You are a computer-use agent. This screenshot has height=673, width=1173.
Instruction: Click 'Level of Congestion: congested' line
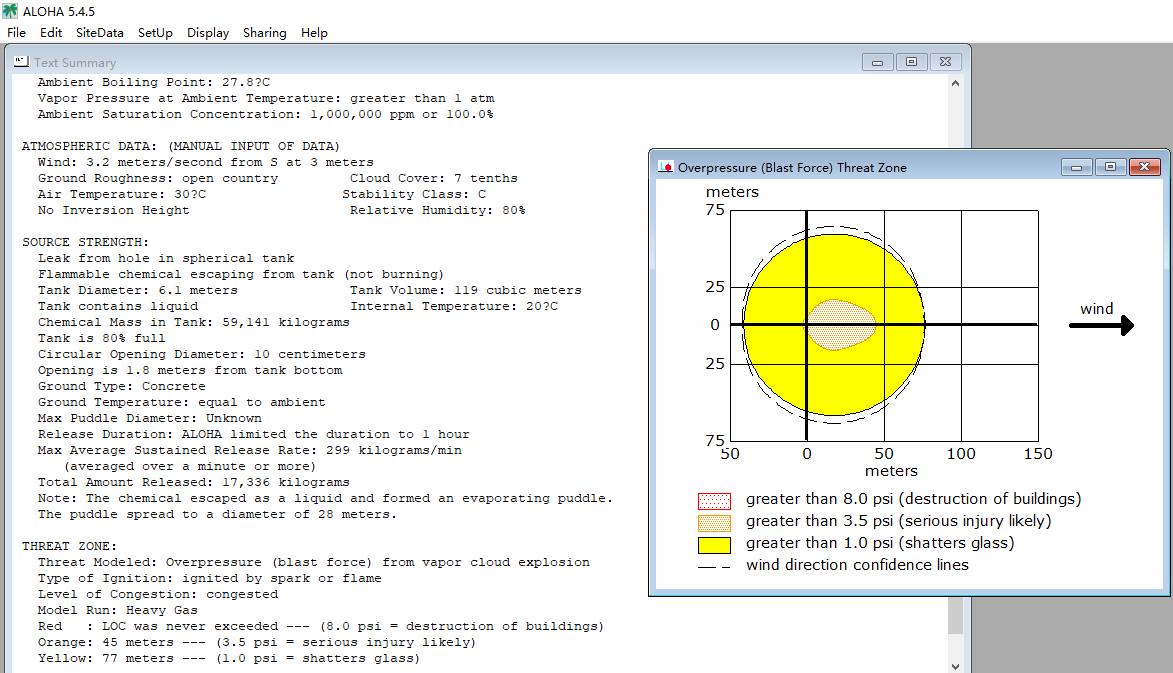pyautogui.click(x=157, y=594)
